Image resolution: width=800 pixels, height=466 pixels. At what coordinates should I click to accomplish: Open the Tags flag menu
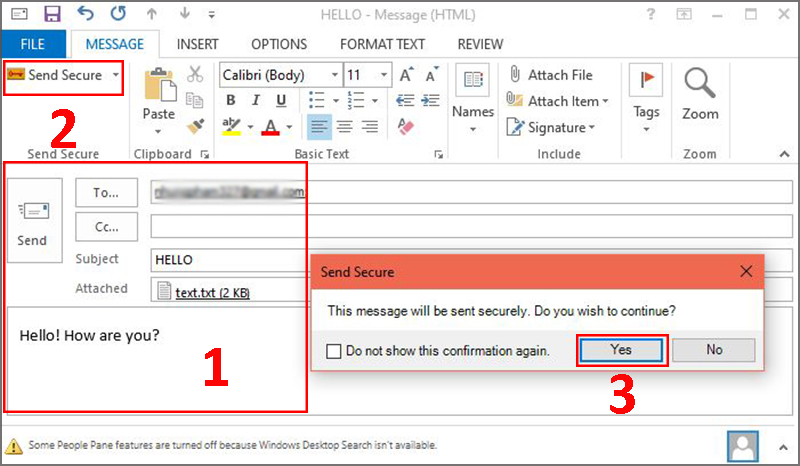tap(646, 98)
